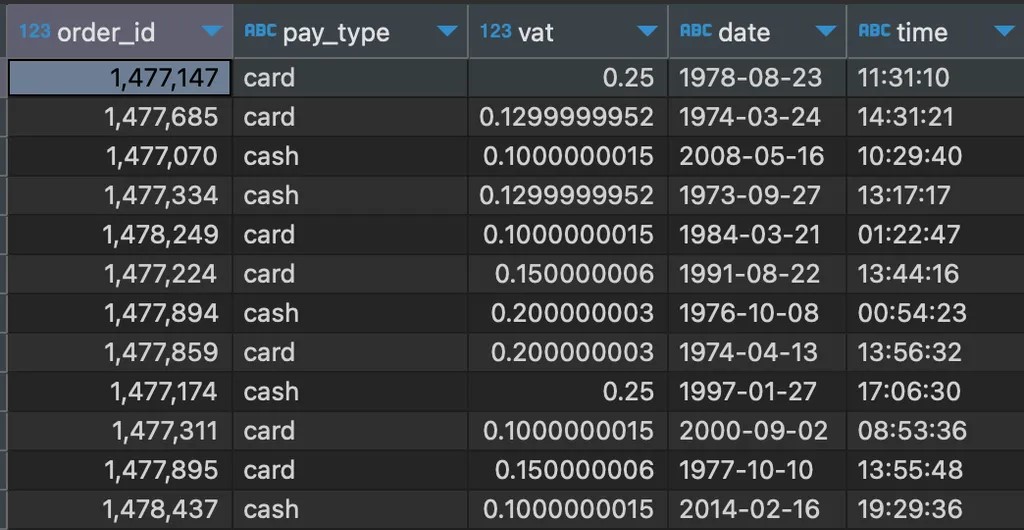Select the time cell 19:29:36

click(x=935, y=508)
